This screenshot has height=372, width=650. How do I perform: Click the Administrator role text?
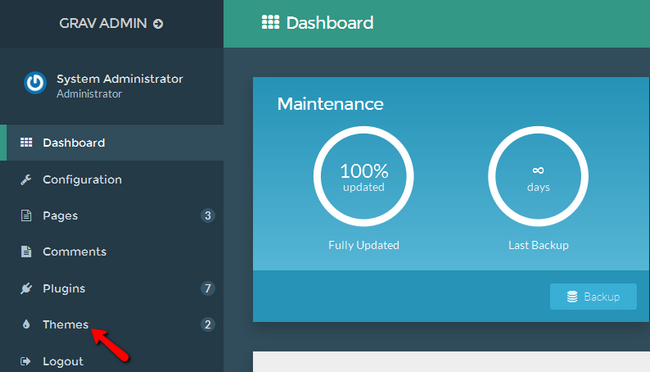click(x=89, y=94)
